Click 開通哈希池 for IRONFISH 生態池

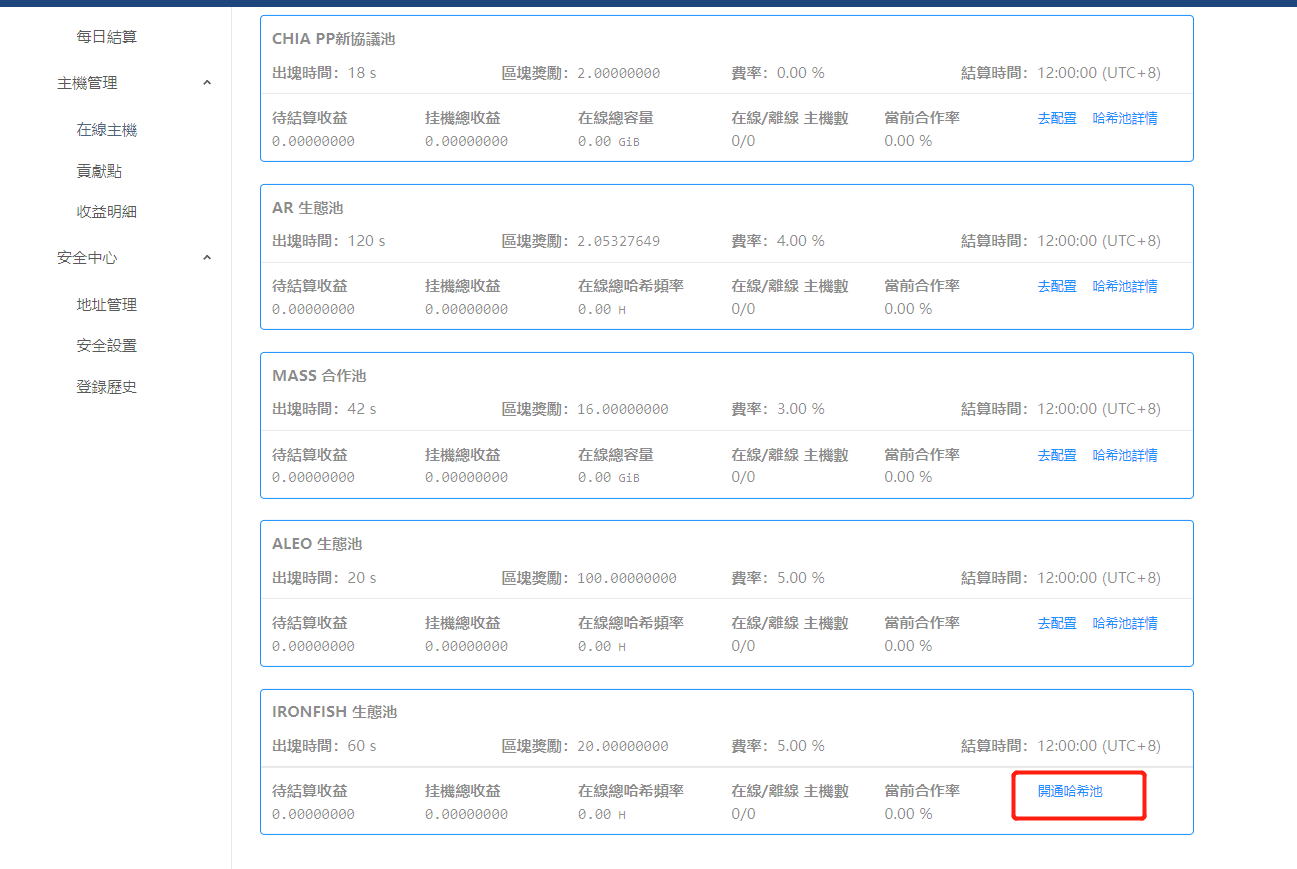point(1070,791)
